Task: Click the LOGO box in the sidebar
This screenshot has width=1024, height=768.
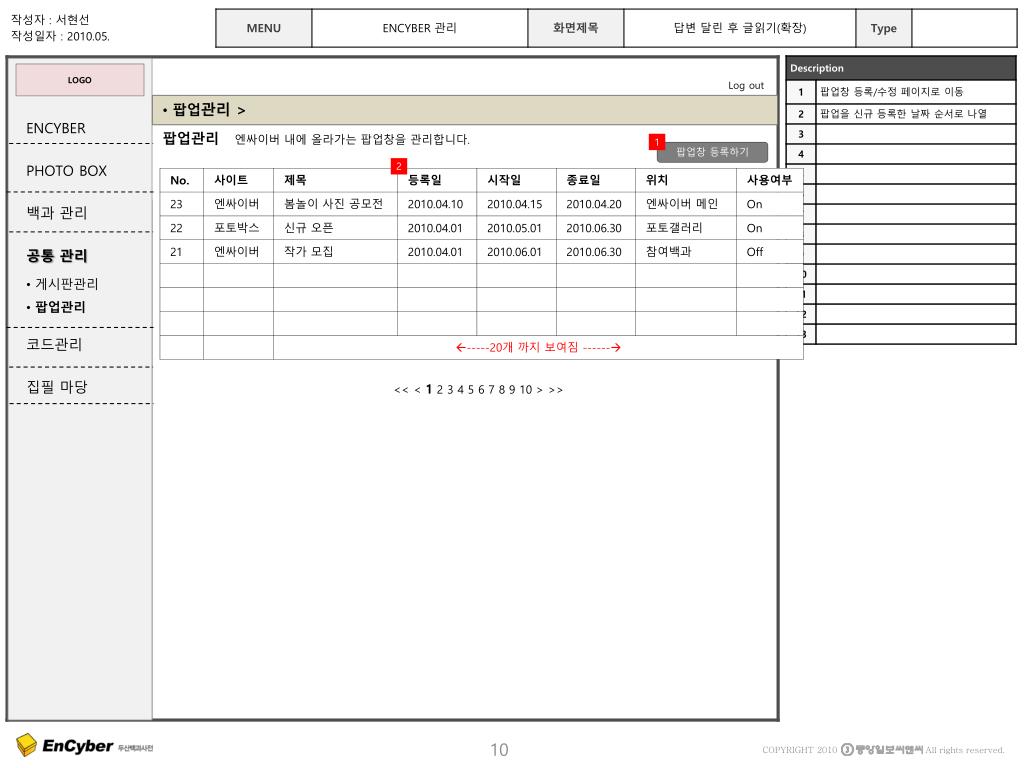Action: click(80, 80)
